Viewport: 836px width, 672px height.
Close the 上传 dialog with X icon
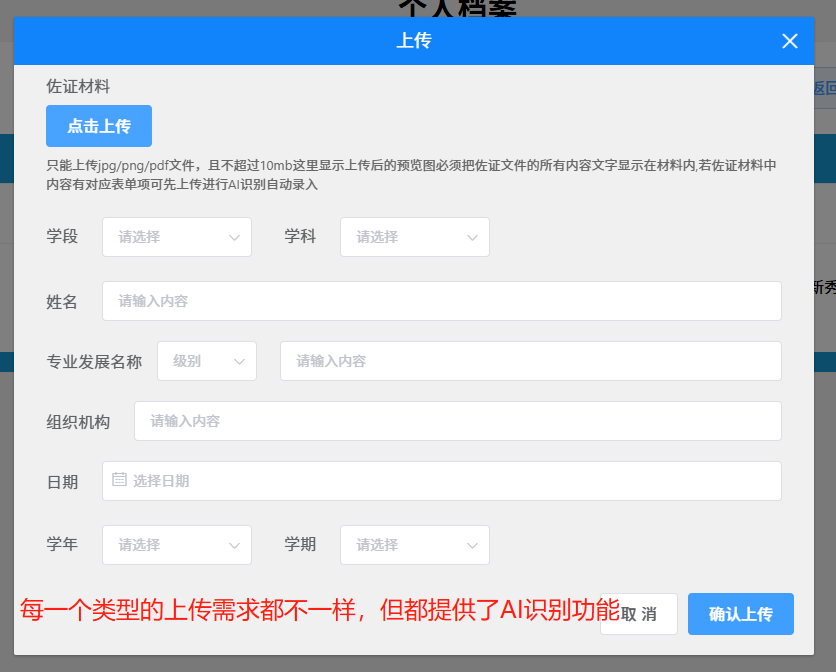pyautogui.click(x=790, y=41)
